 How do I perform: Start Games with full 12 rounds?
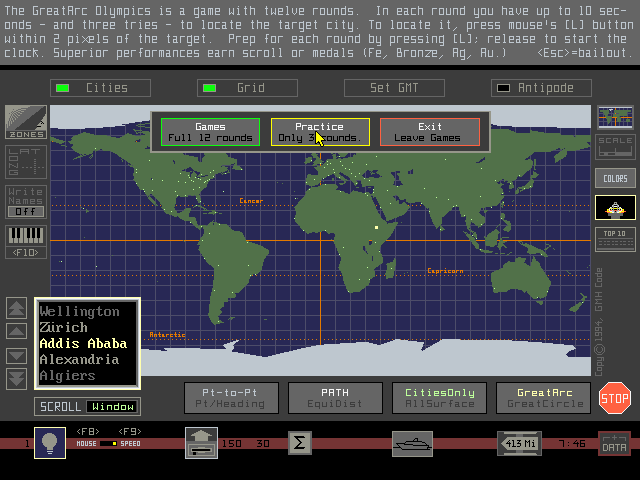(x=210, y=132)
